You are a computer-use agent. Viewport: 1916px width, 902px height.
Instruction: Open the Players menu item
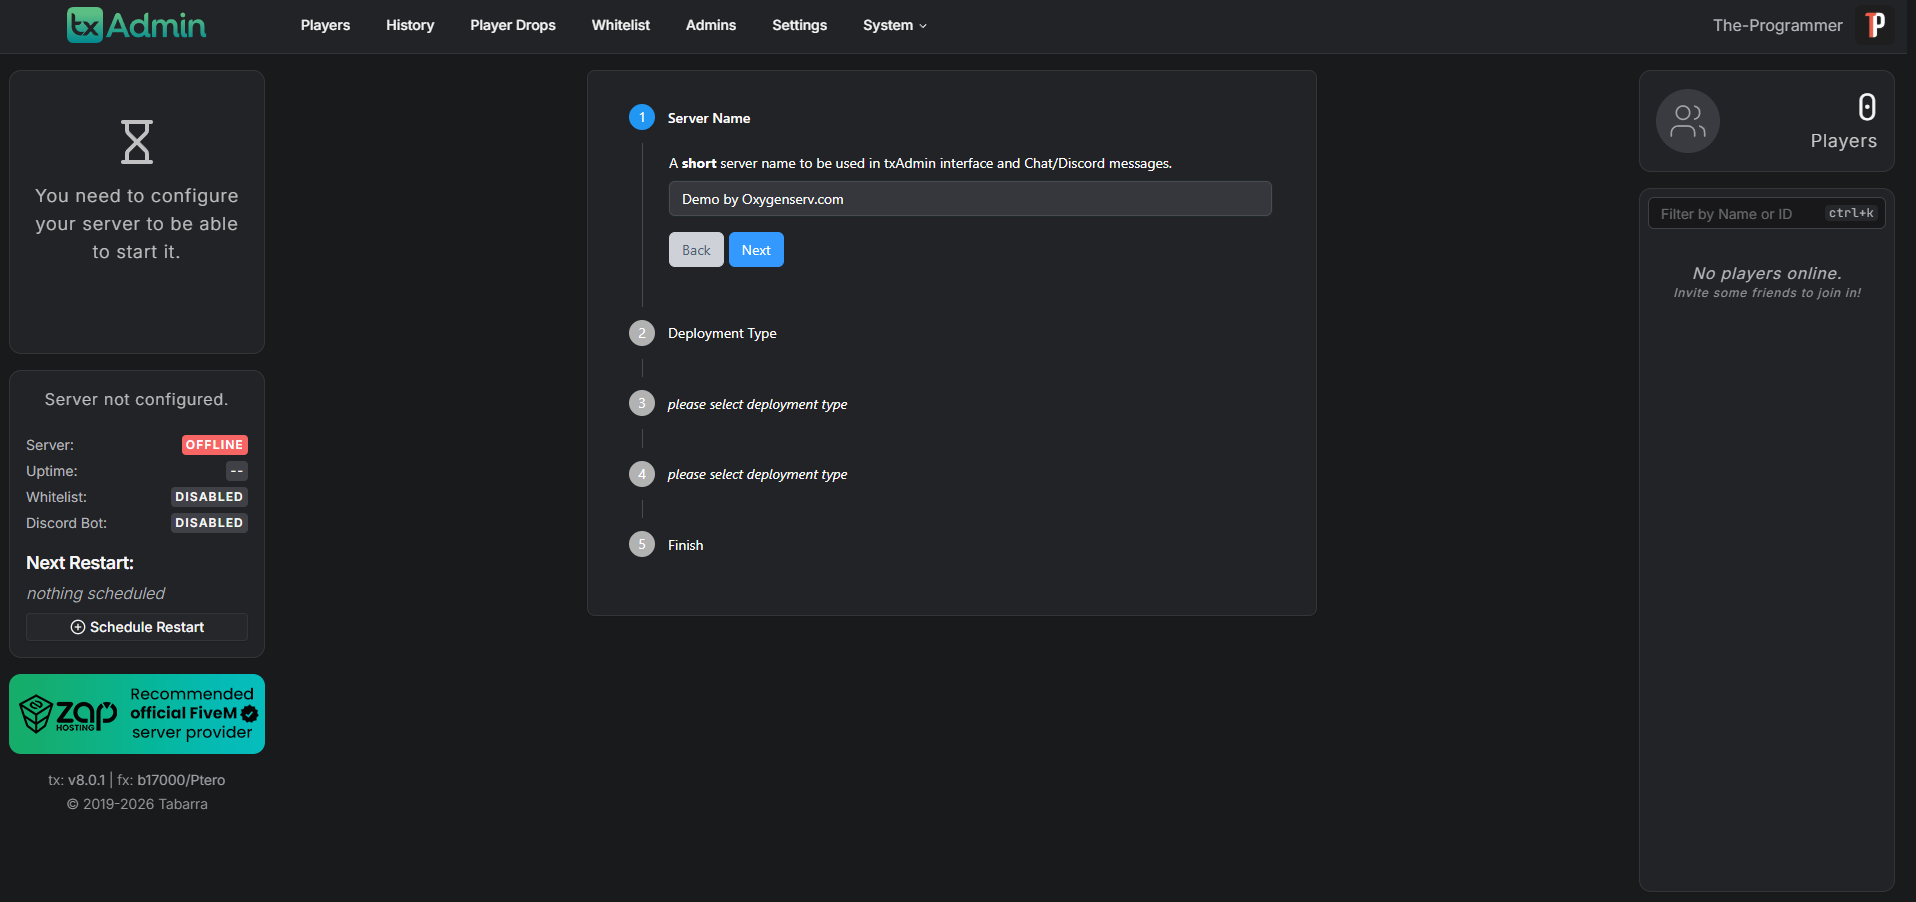[x=325, y=25]
